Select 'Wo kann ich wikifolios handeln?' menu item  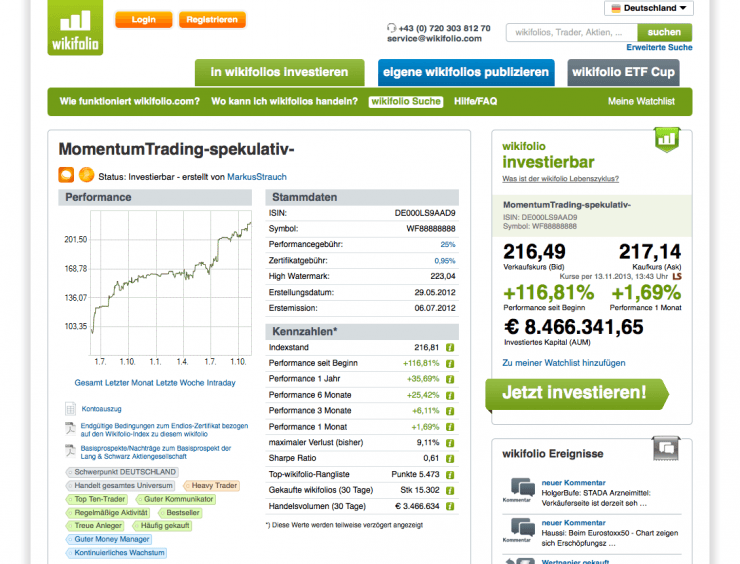[285, 101]
